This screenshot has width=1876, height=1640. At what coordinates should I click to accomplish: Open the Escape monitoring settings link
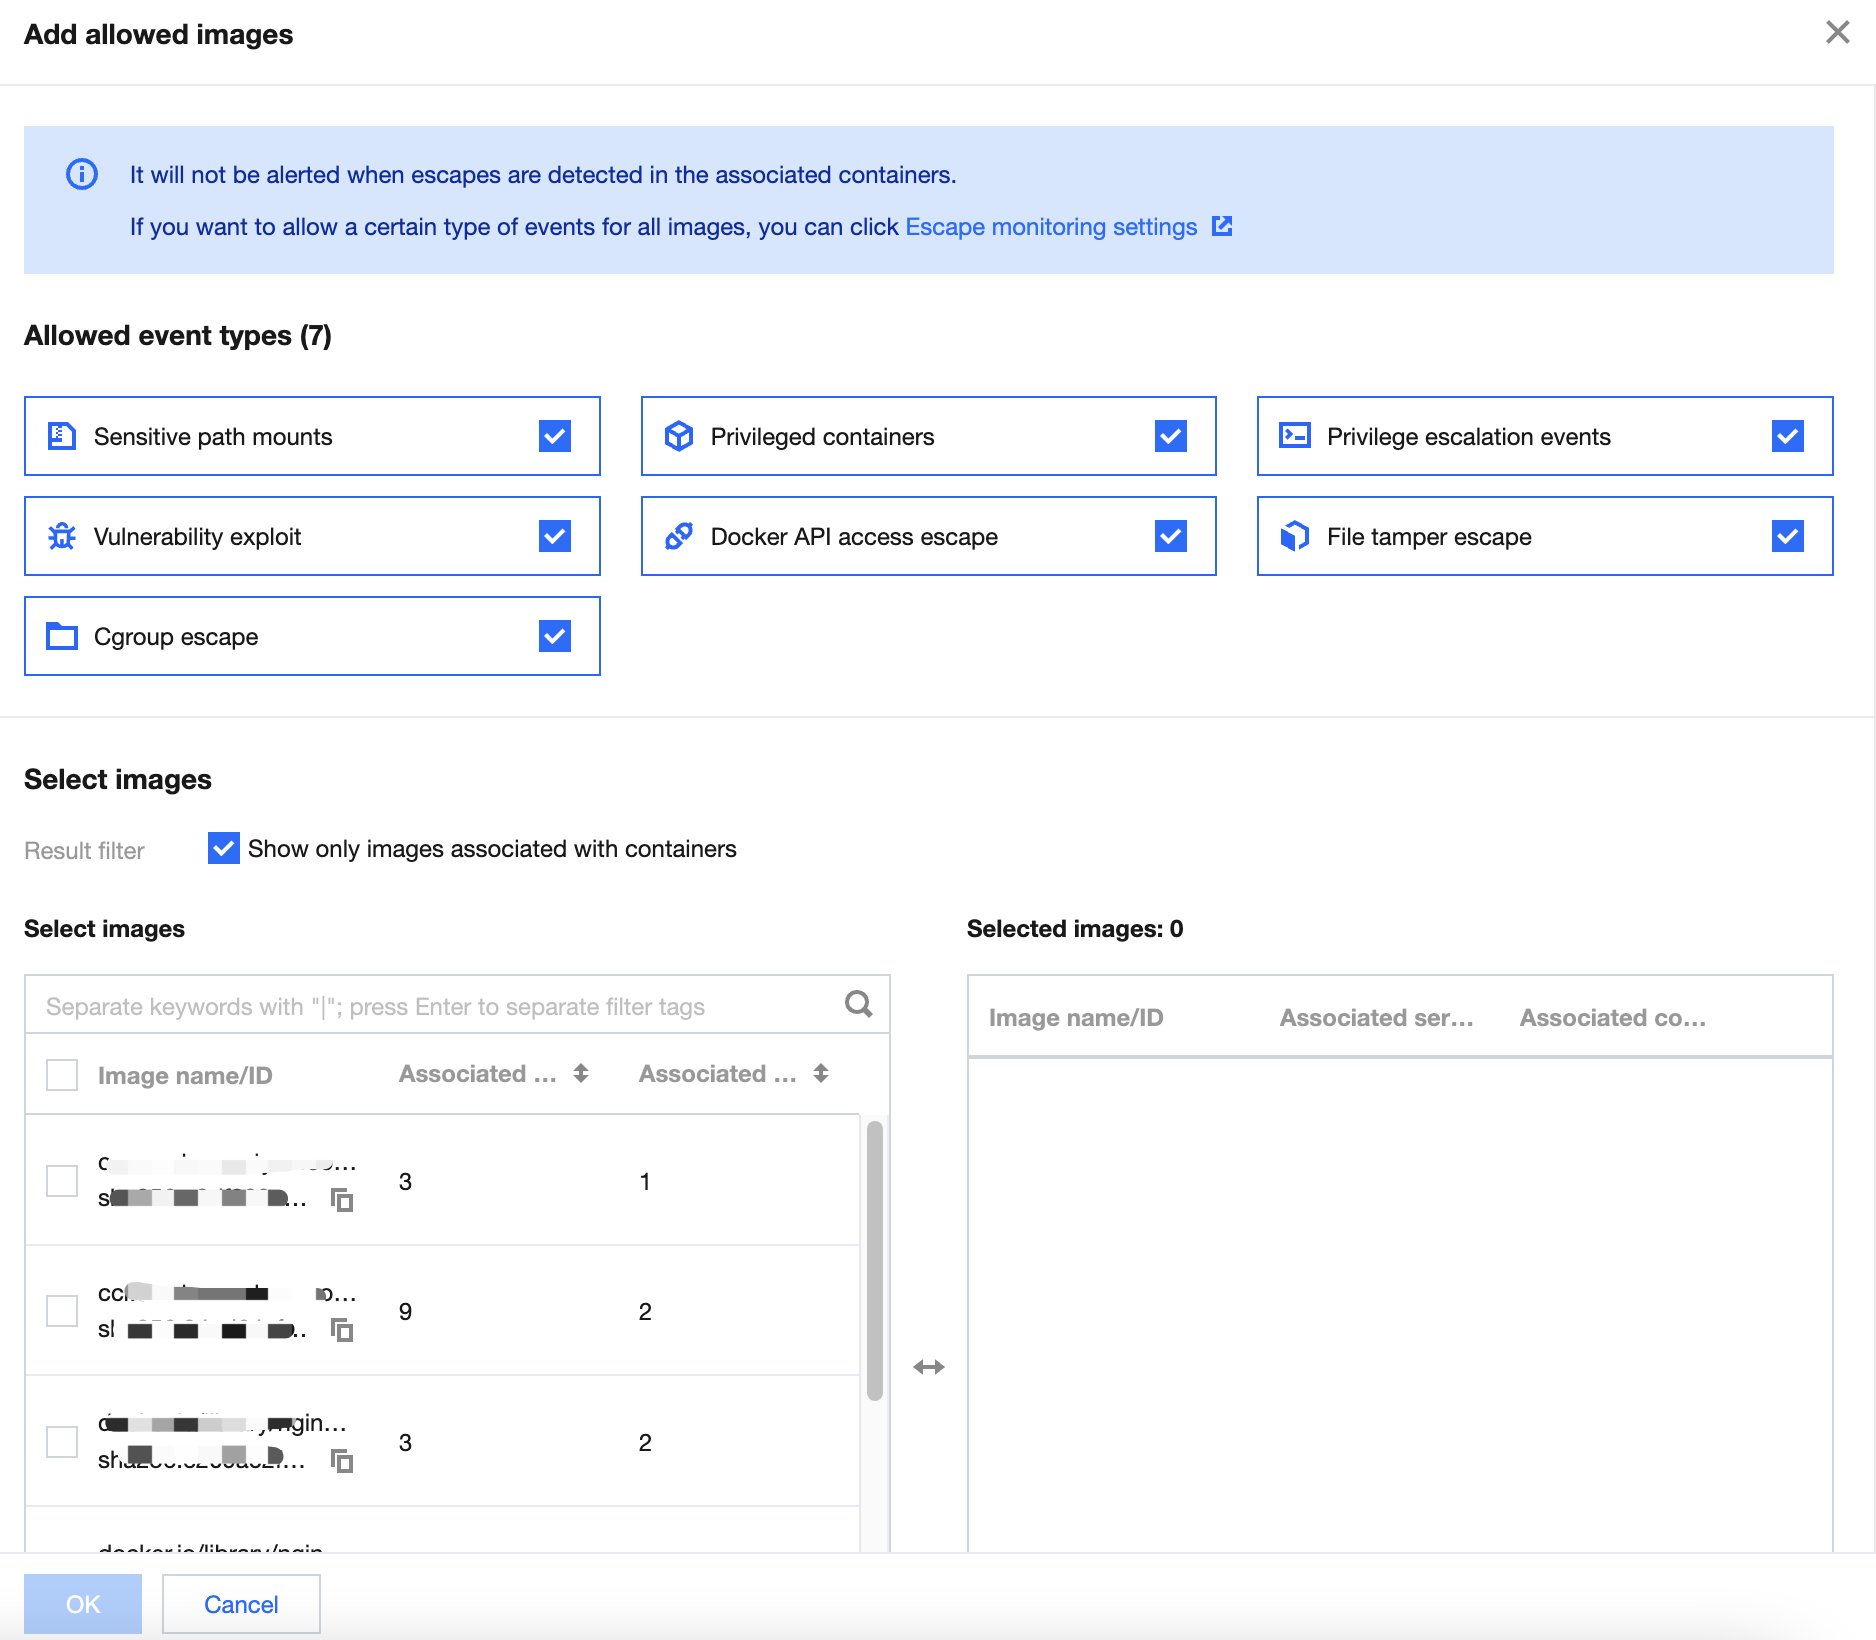(x=1051, y=227)
